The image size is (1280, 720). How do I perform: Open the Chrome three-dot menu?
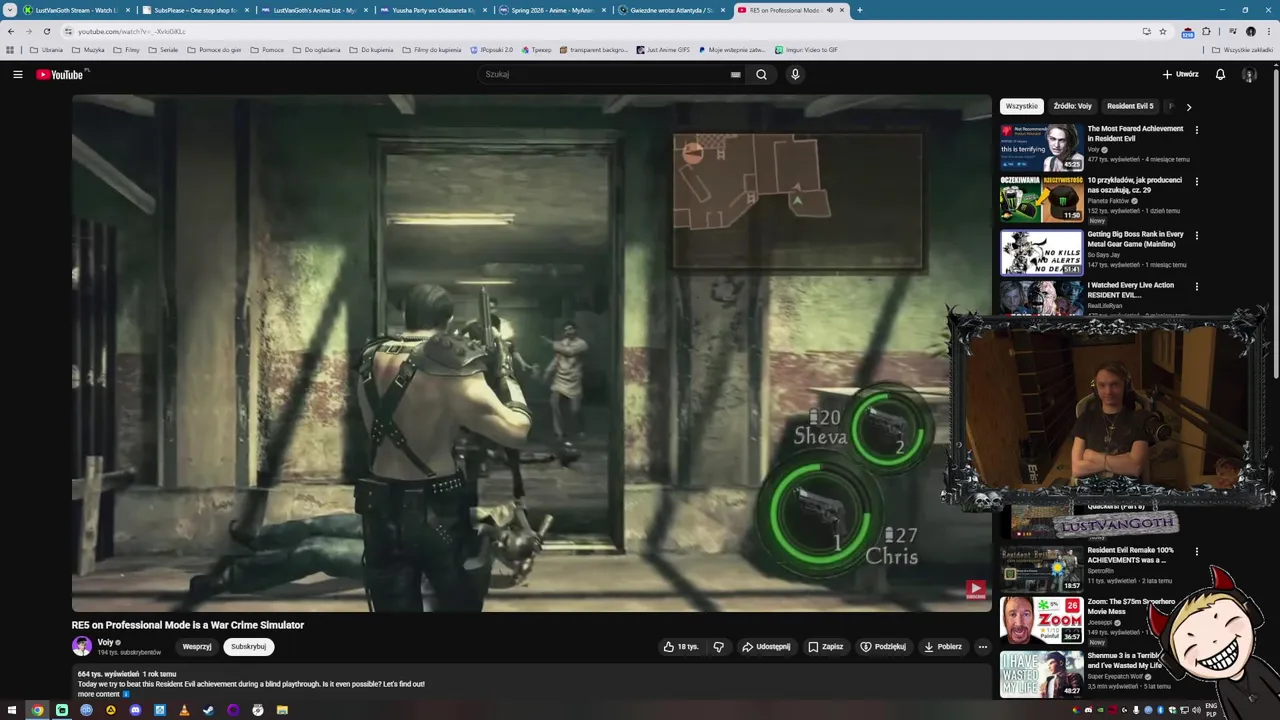tap(1268, 31)
